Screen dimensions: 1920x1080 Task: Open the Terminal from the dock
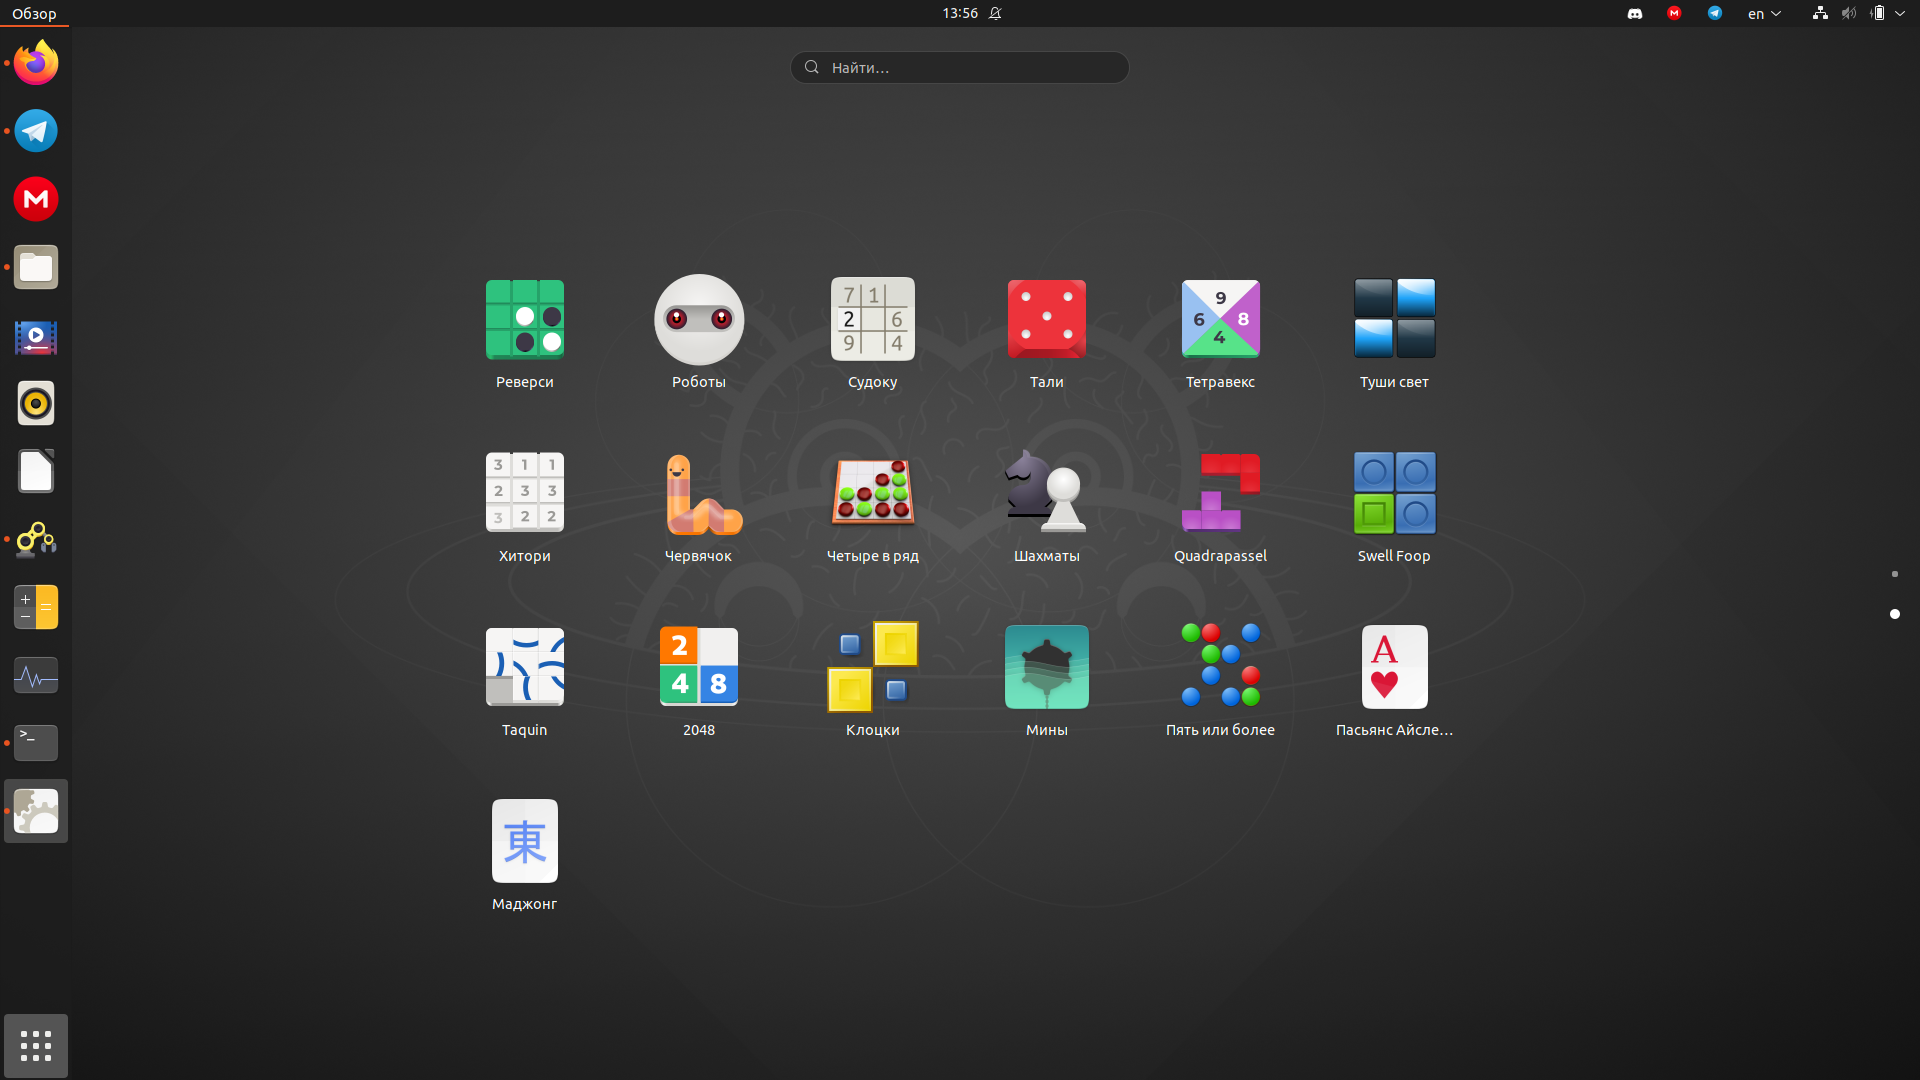(36, 743)
